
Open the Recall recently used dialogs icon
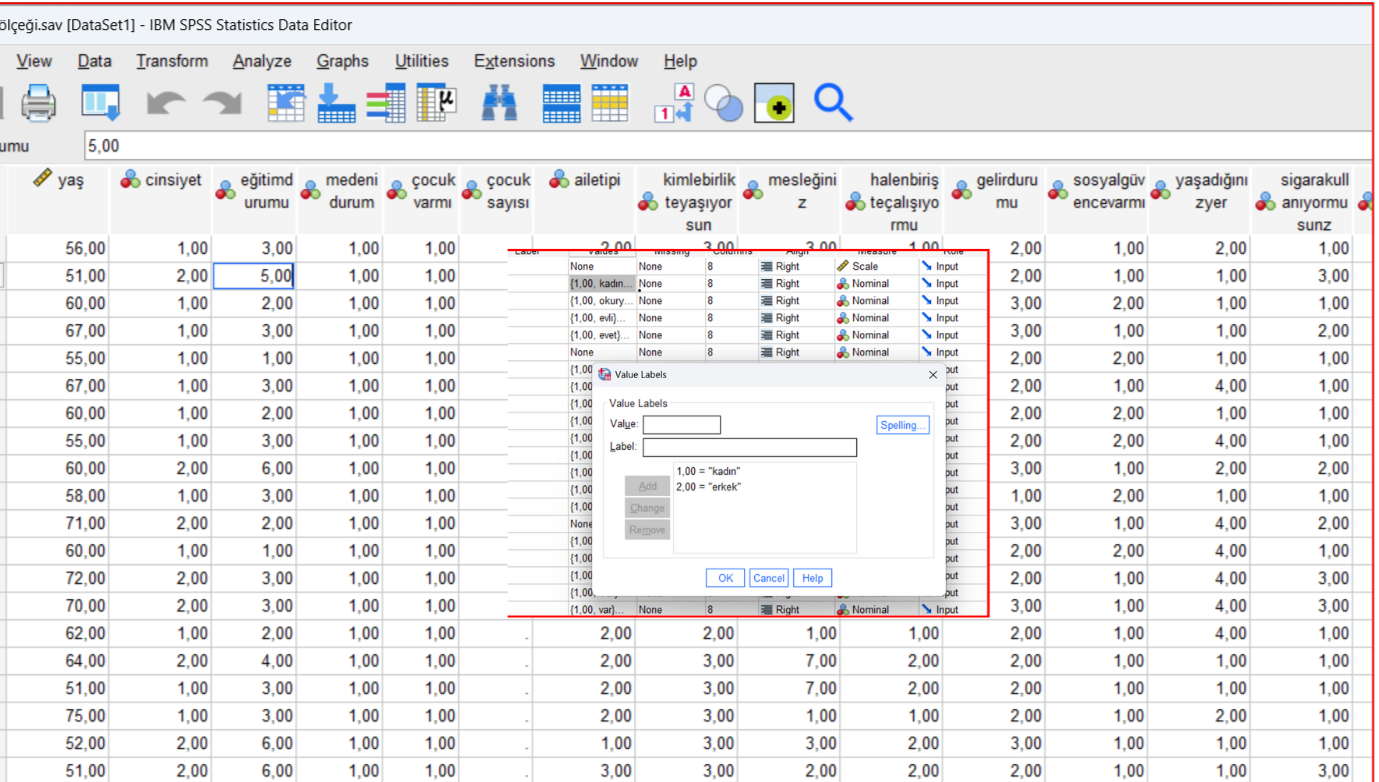click(100, 102)
